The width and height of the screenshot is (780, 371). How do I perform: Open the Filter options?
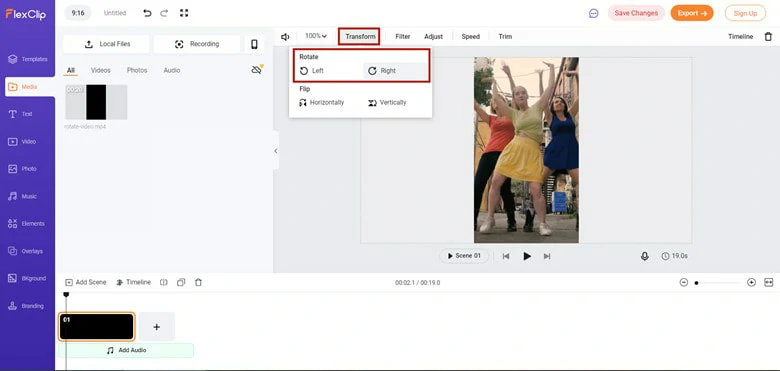403,37
